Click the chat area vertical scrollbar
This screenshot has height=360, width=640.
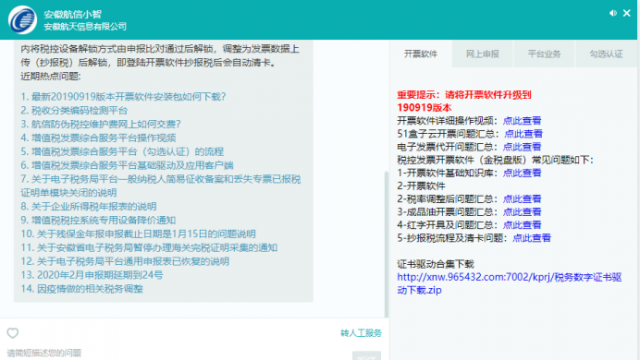tap(386, 244)
